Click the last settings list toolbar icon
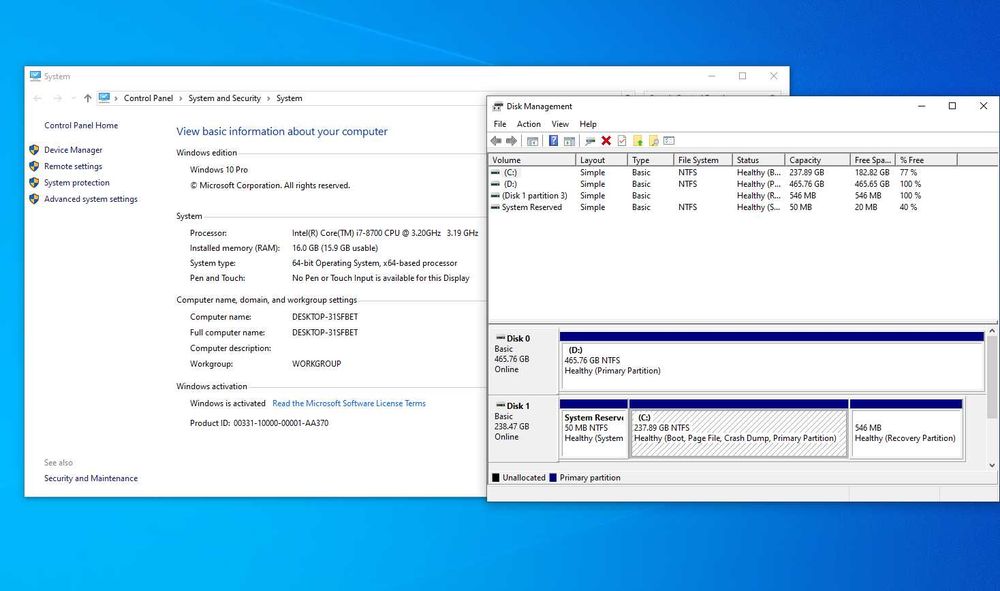1000x591 pixels. pos(669,141)
